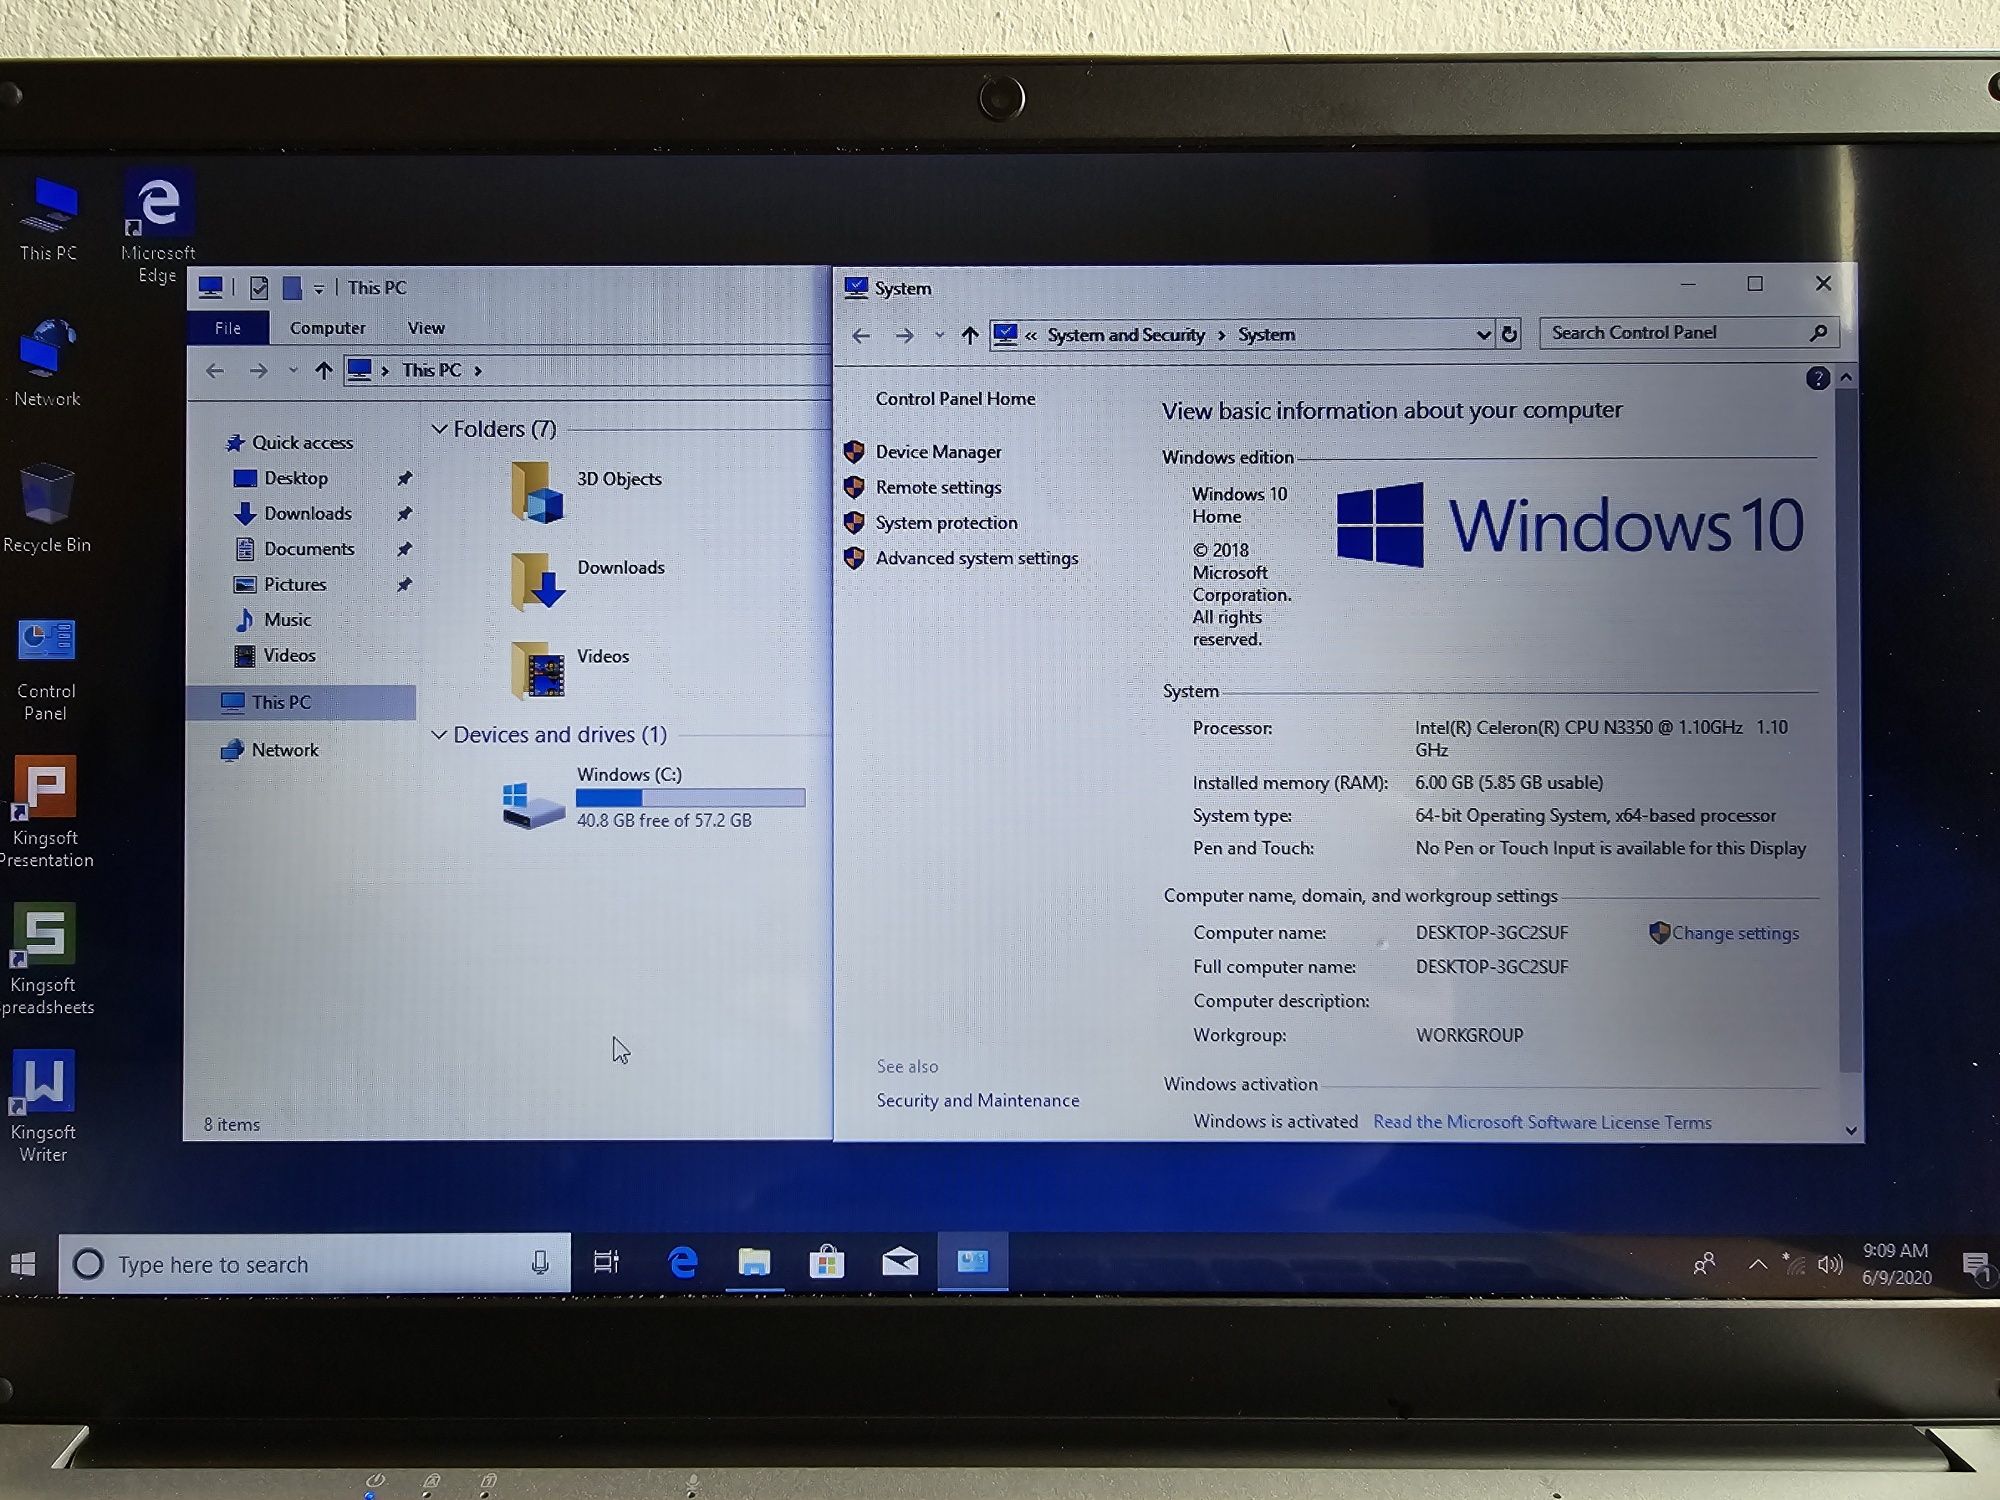Show hidden tray icons chevron
This screenshot has width=2000, height=1500.
(1757, 1264)
